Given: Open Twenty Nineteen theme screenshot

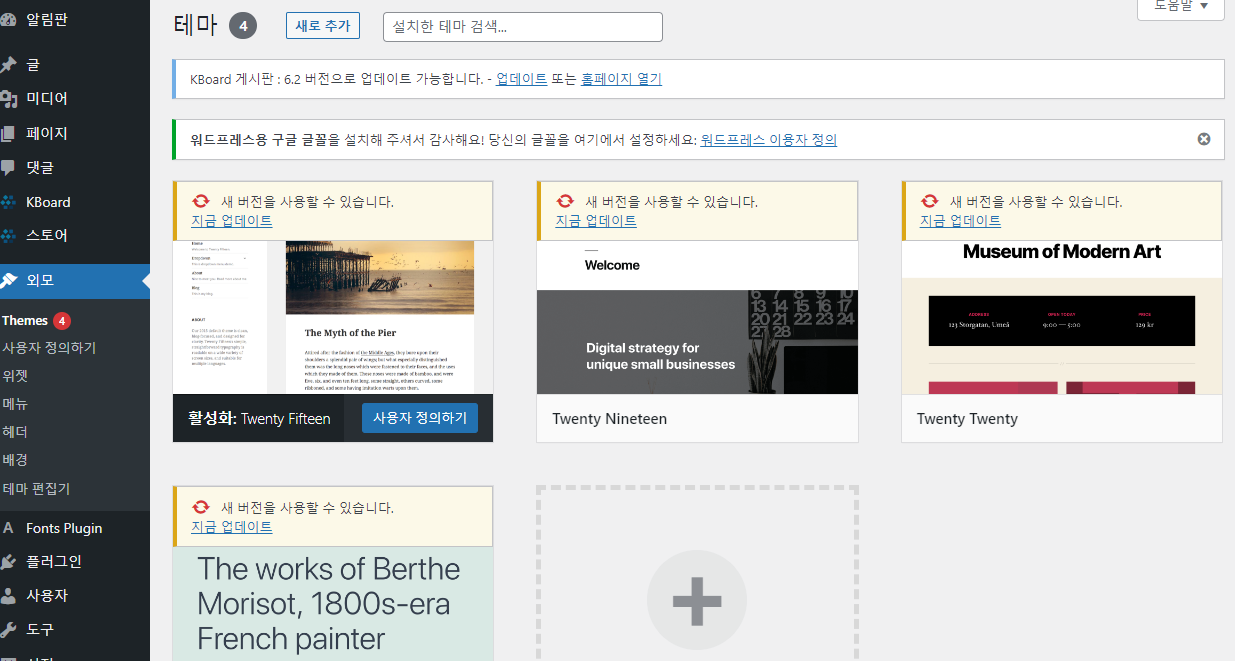Looking at the screenshot, I should [698, 317].
